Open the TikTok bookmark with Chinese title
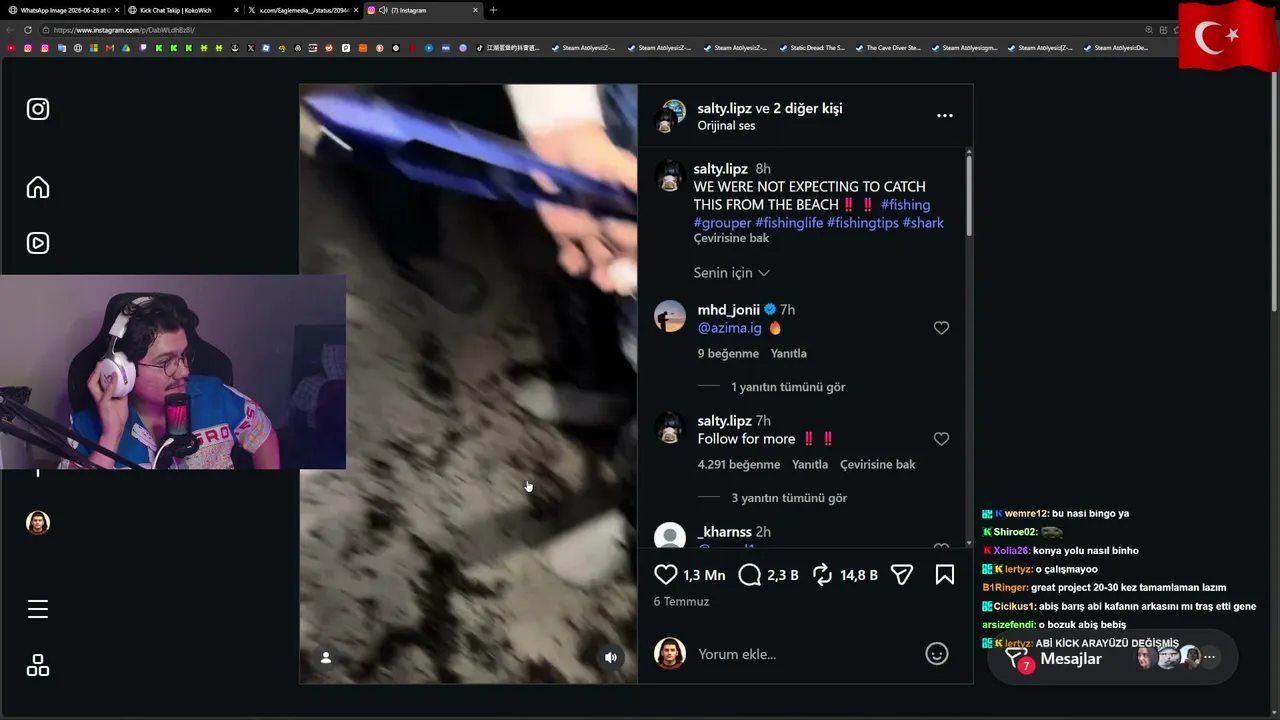Viewport: 1280px width, 720px height. pos(508,48)
